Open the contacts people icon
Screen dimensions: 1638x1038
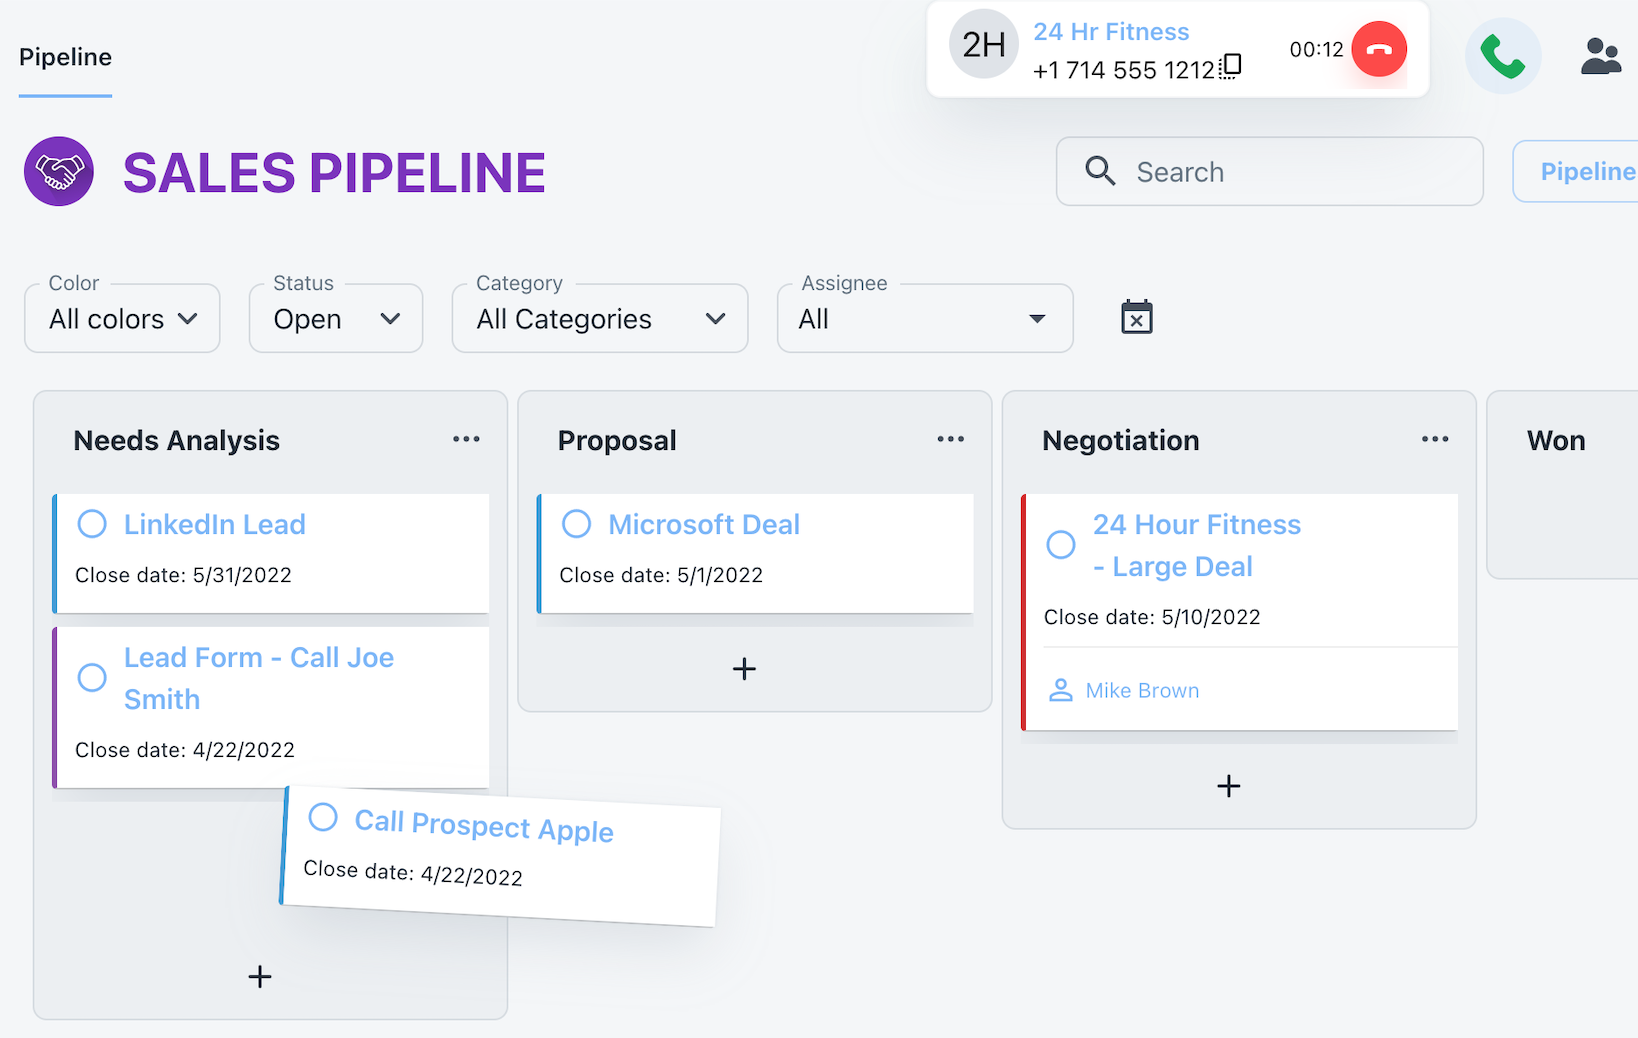pos(1600,56)
